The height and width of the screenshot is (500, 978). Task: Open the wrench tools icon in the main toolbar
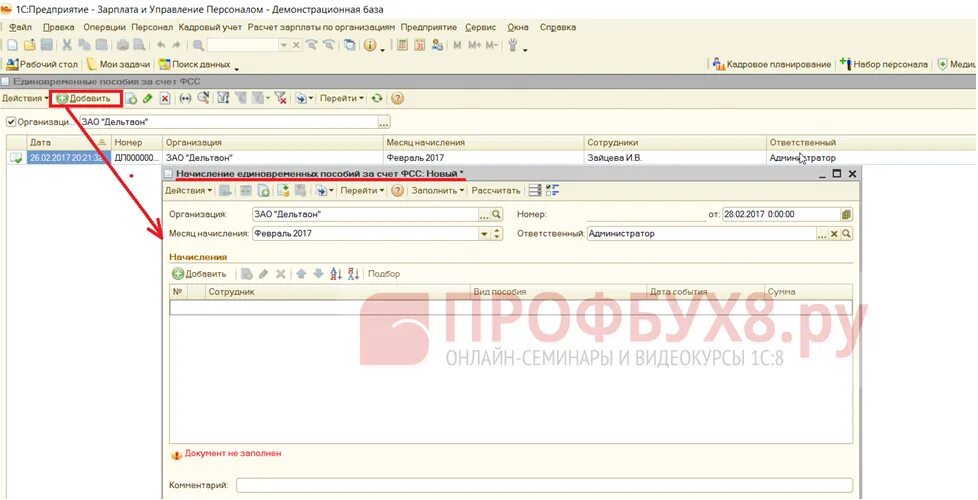pos(514,45)
